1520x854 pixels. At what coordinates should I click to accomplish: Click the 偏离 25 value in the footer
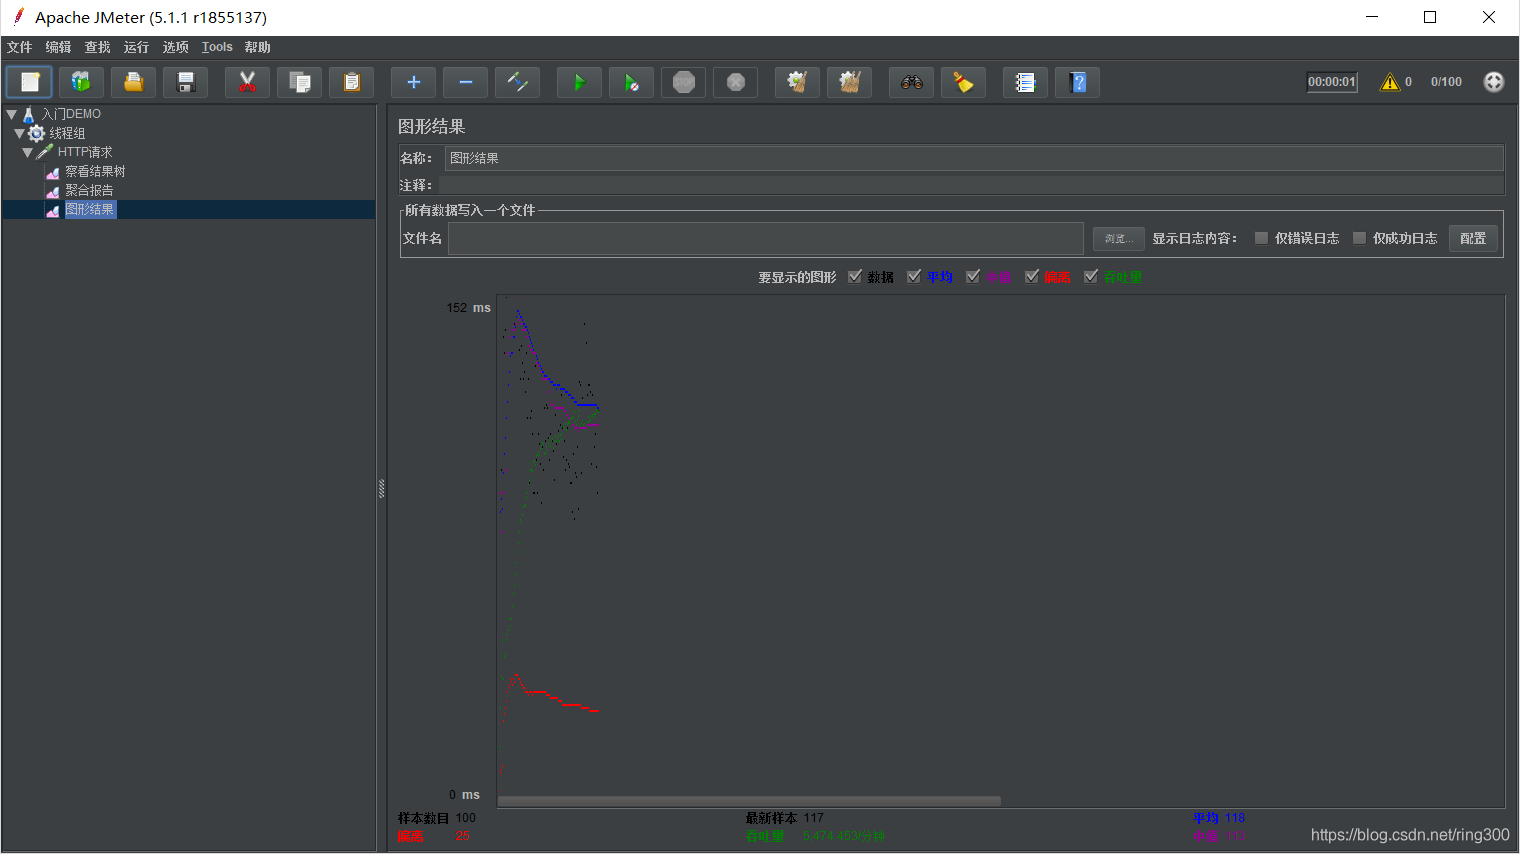tap(462, 836)
